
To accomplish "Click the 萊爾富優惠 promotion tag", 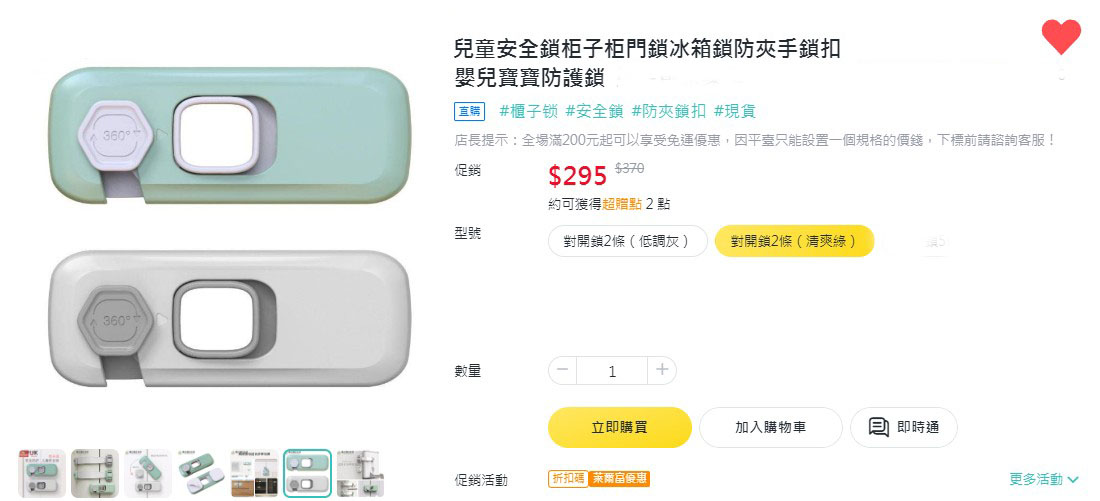I will 618,479.
